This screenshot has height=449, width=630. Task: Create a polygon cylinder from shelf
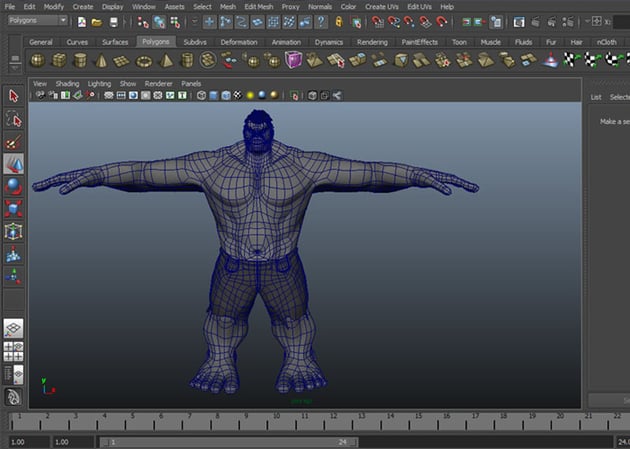point(80,61)
